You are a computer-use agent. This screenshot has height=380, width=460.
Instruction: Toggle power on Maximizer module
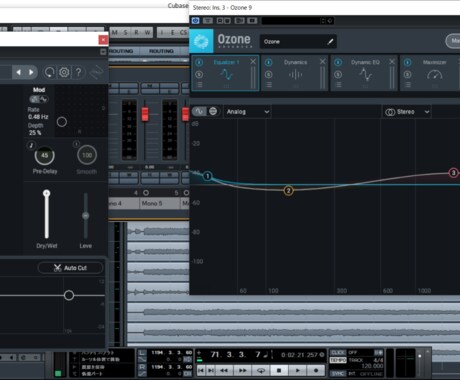pyautogui.click(x=407, y=62)
